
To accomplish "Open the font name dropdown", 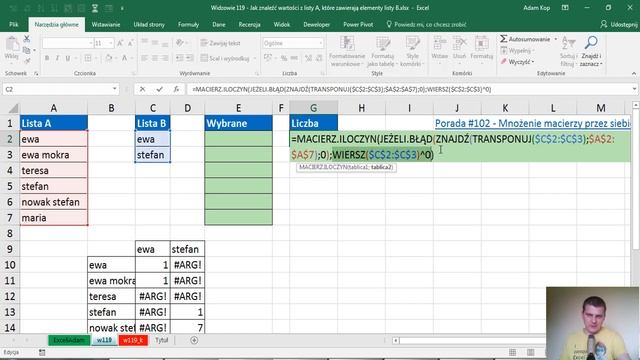I will (x=91, y=43).
